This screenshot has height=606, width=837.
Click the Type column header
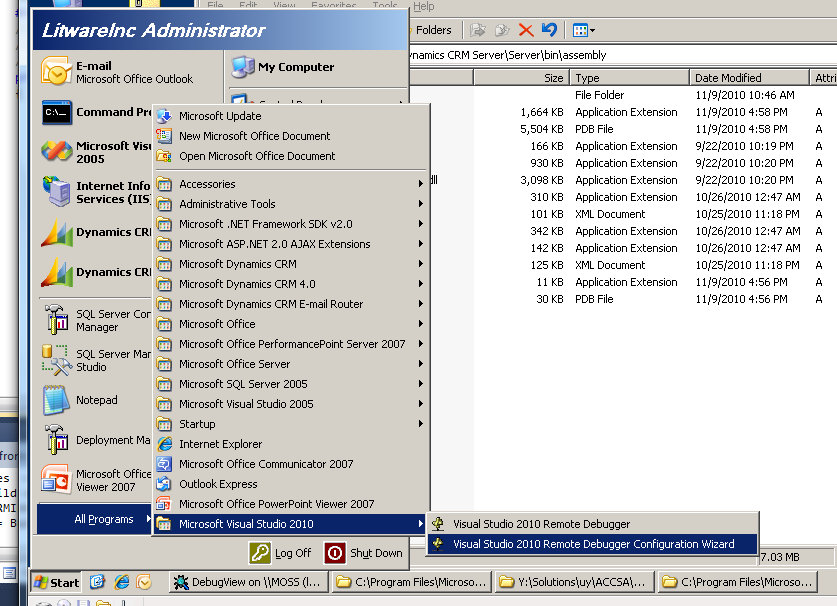click(x=629, y=78)
